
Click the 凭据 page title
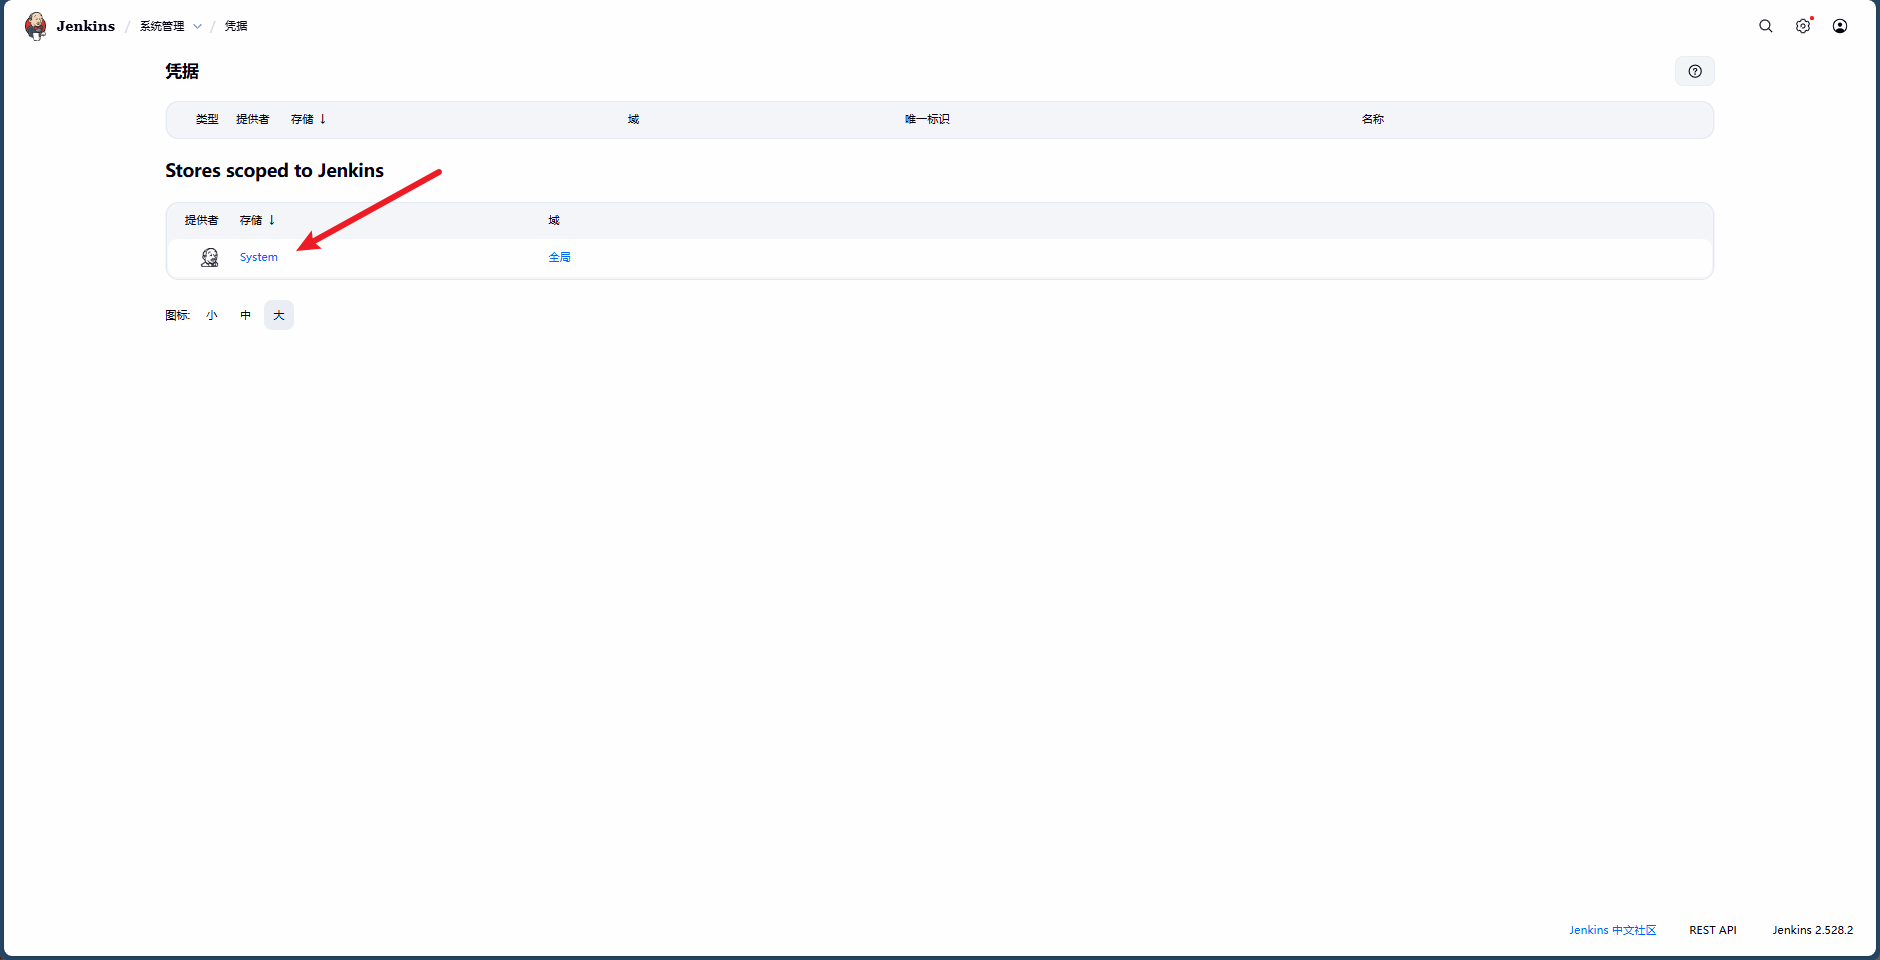[x=182, y=71]
